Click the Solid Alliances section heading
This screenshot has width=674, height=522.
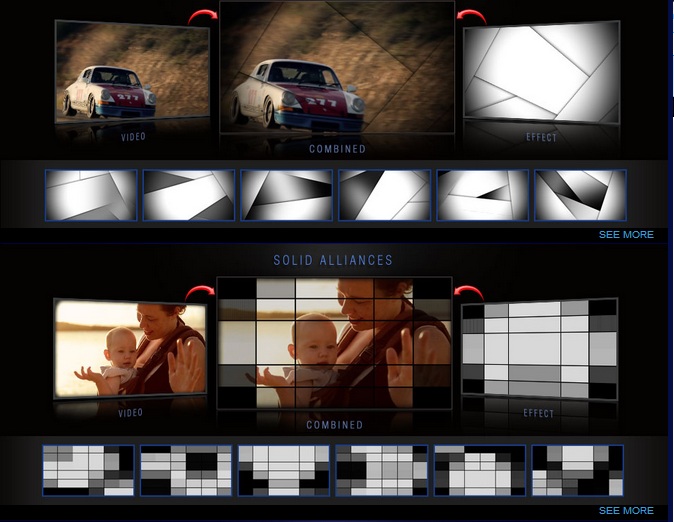(x=333, y=260)
